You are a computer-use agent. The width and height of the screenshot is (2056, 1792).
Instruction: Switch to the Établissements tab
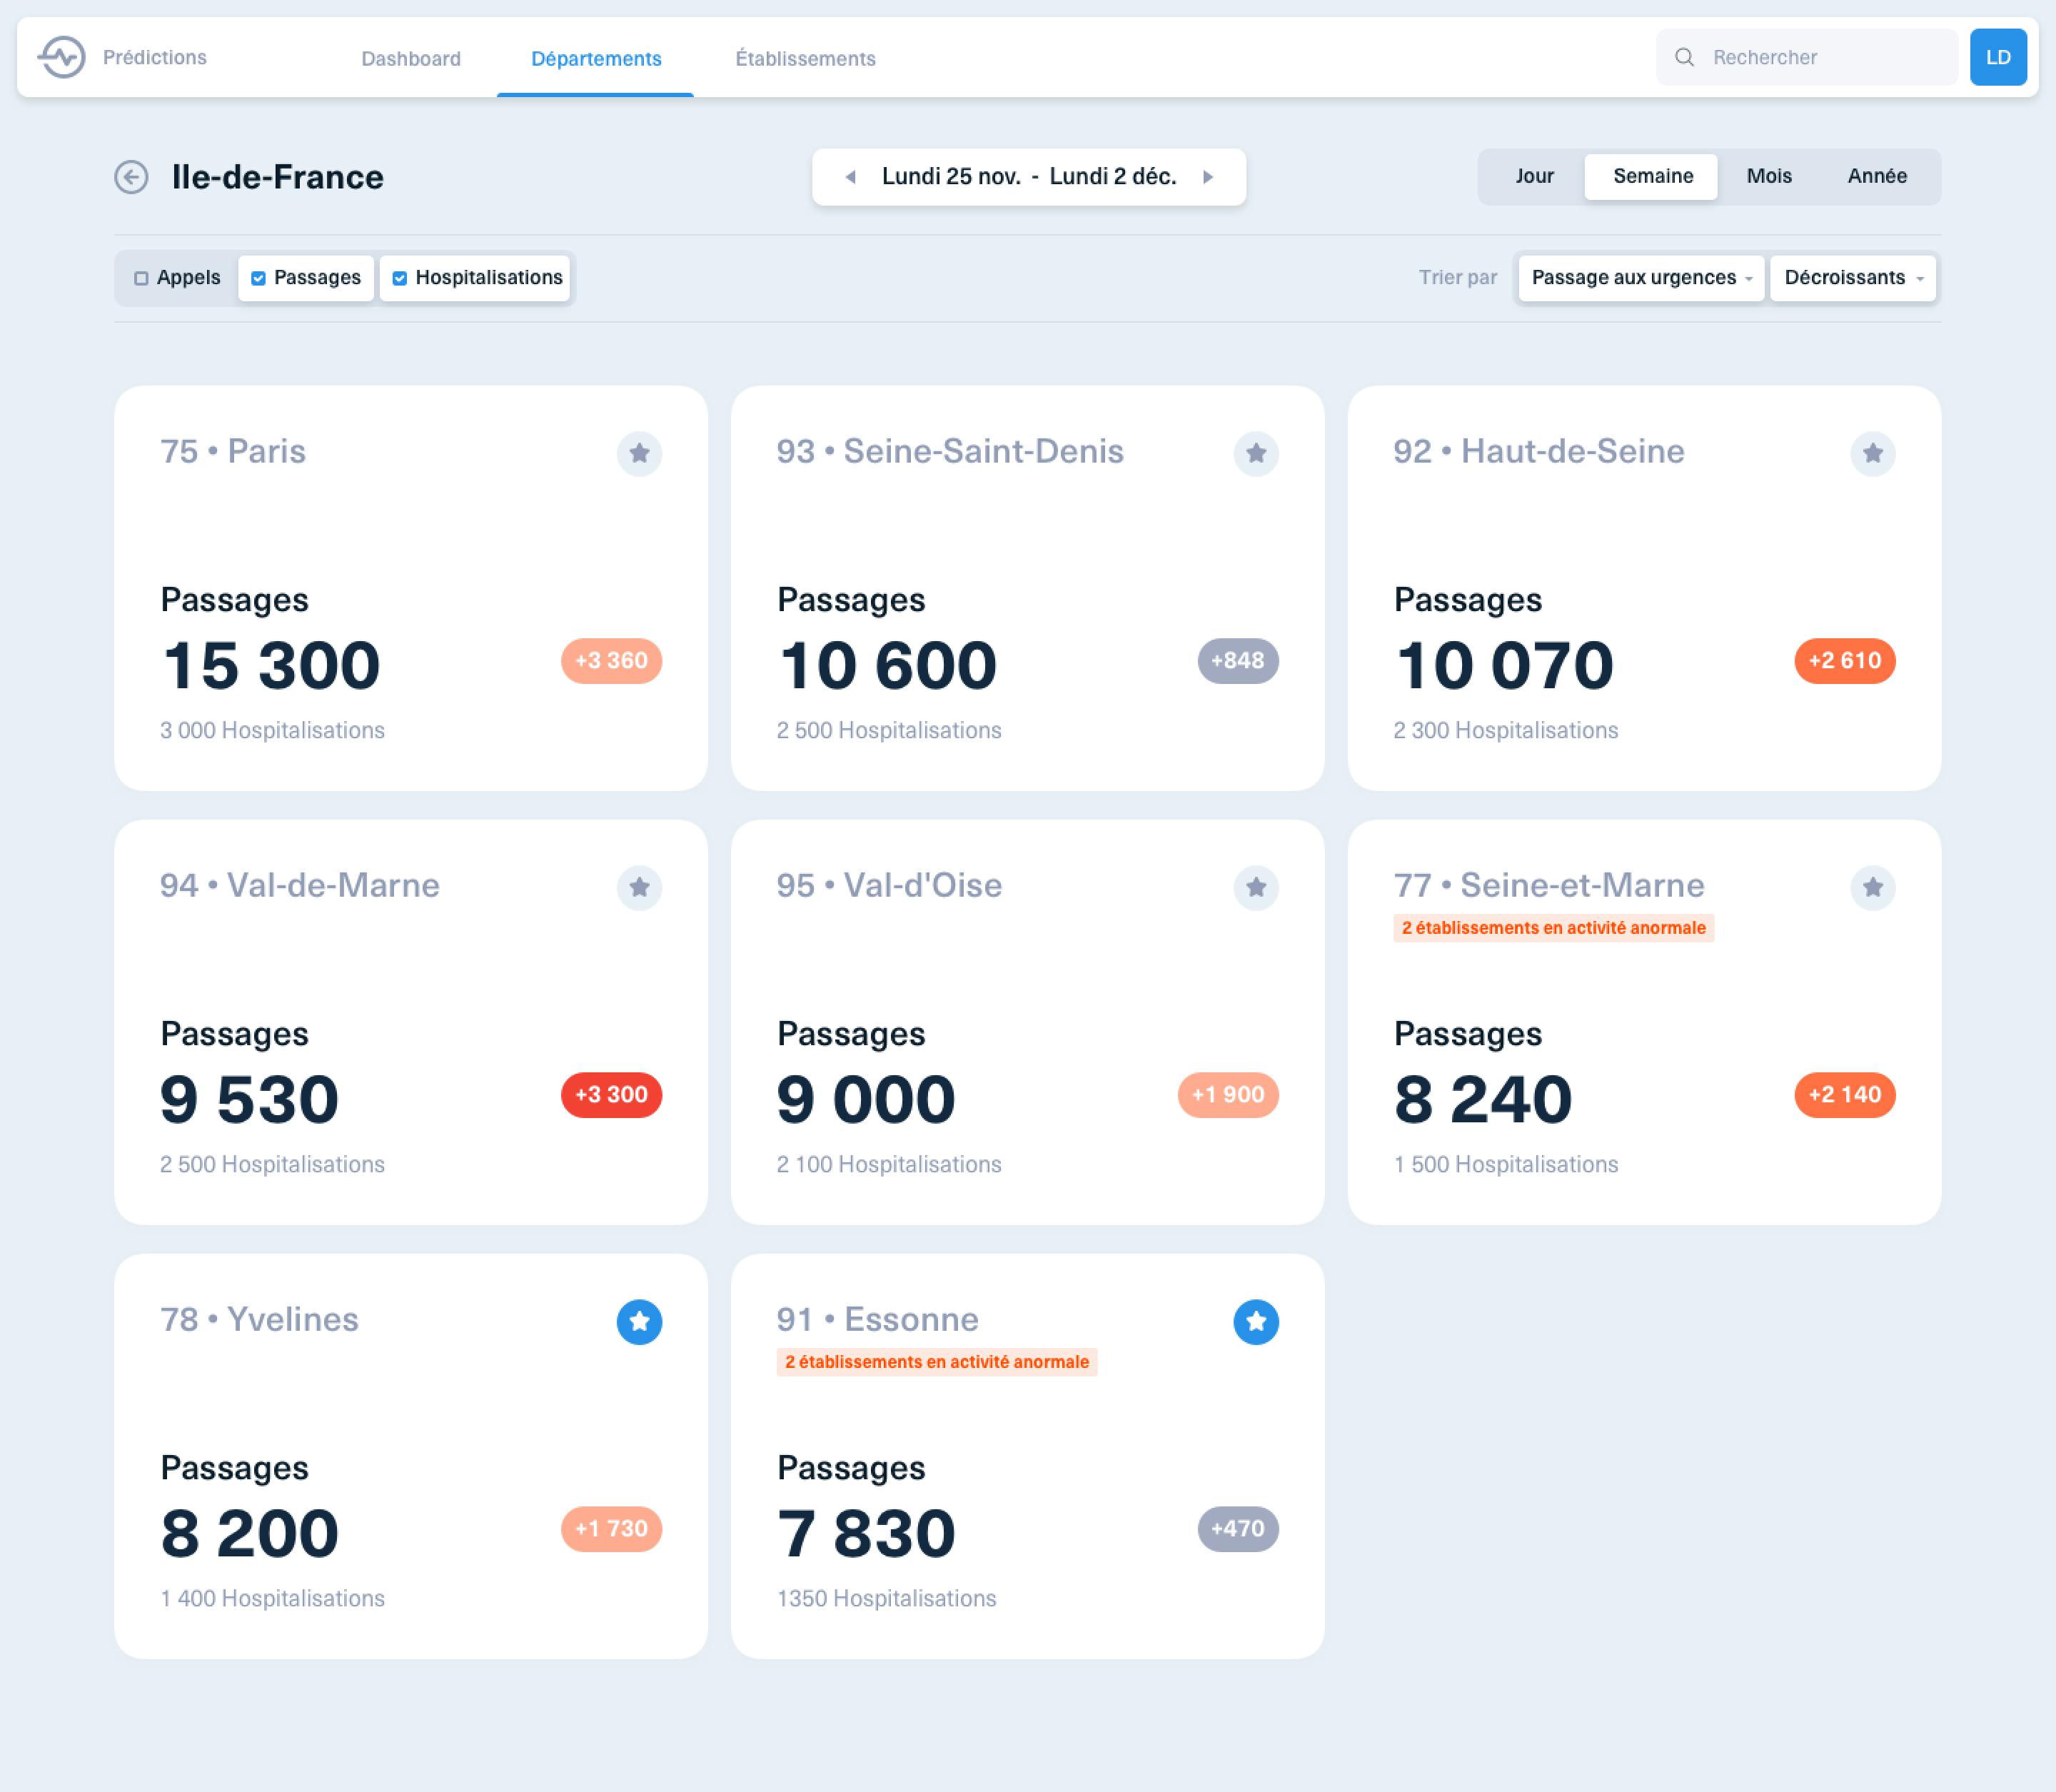(805, 58)
